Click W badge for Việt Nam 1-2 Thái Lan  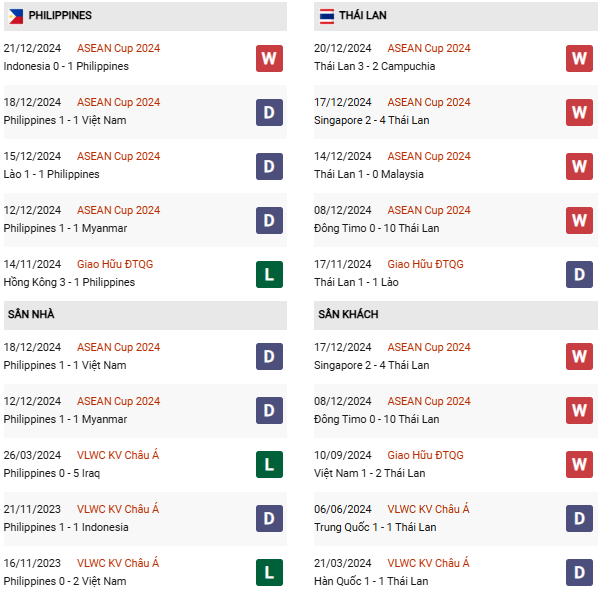(x=580, y=464)
